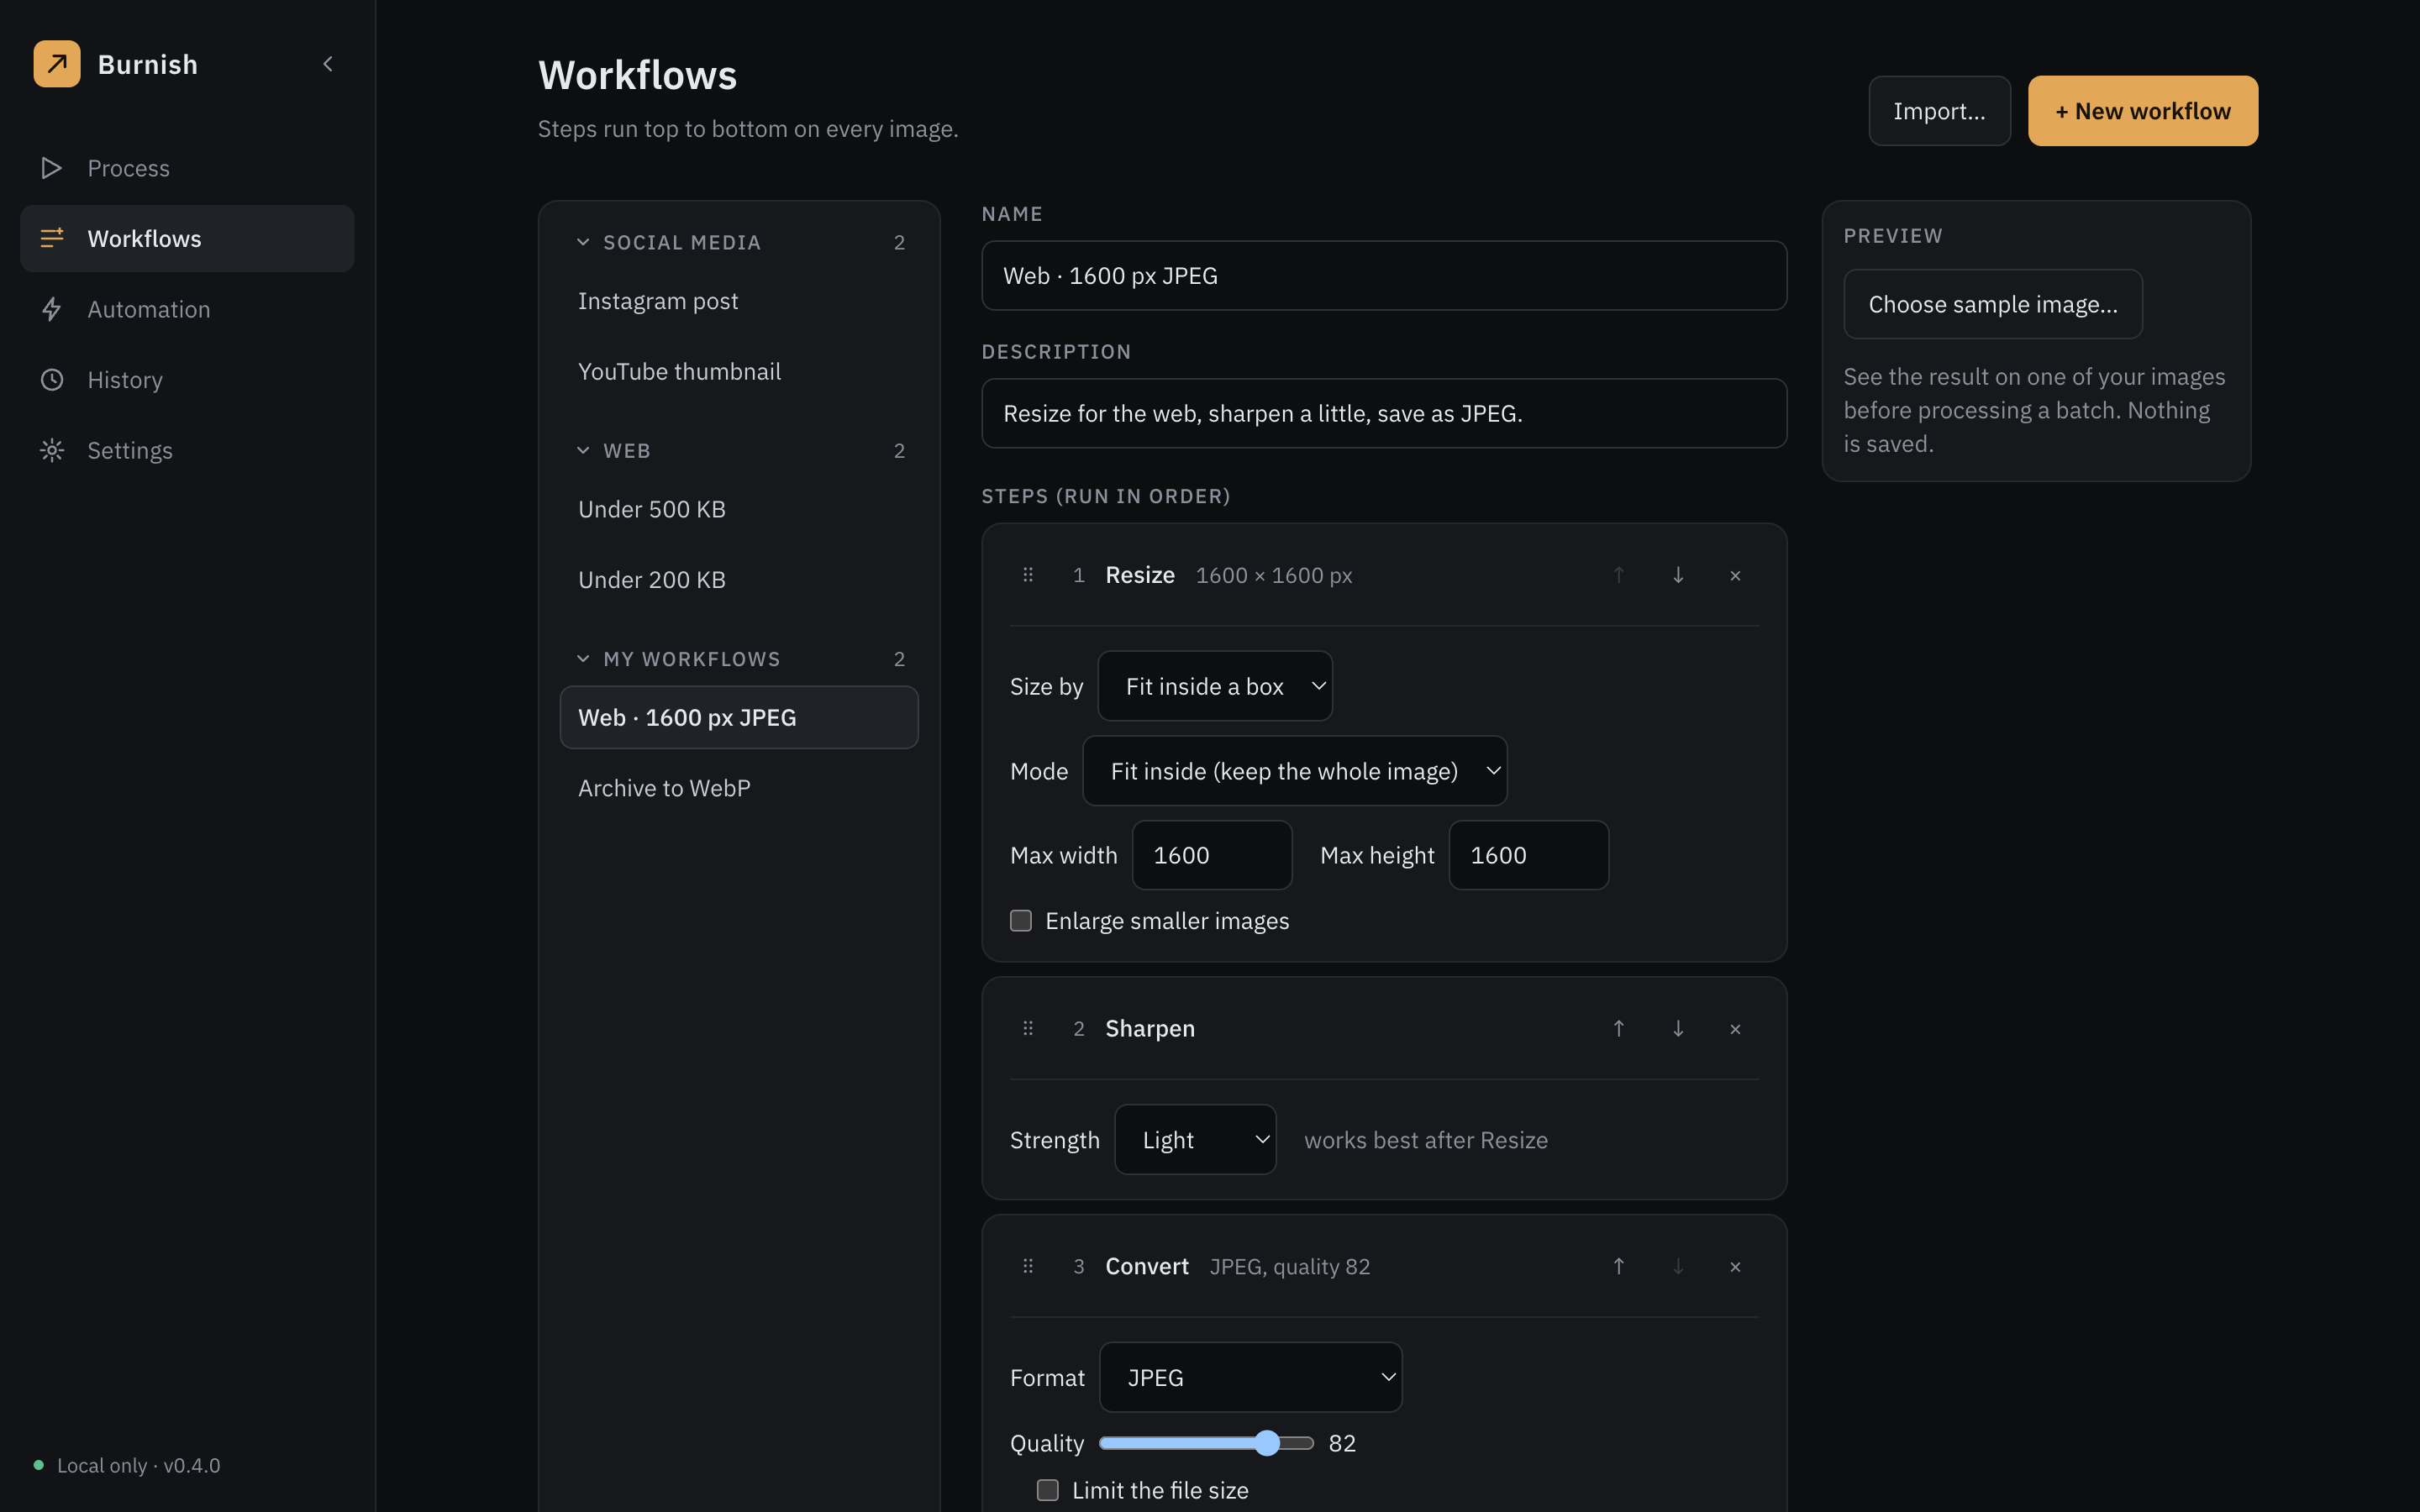Go to Automation in the sidebar
Screen dimensions: 2420x1512
[187, 309]
